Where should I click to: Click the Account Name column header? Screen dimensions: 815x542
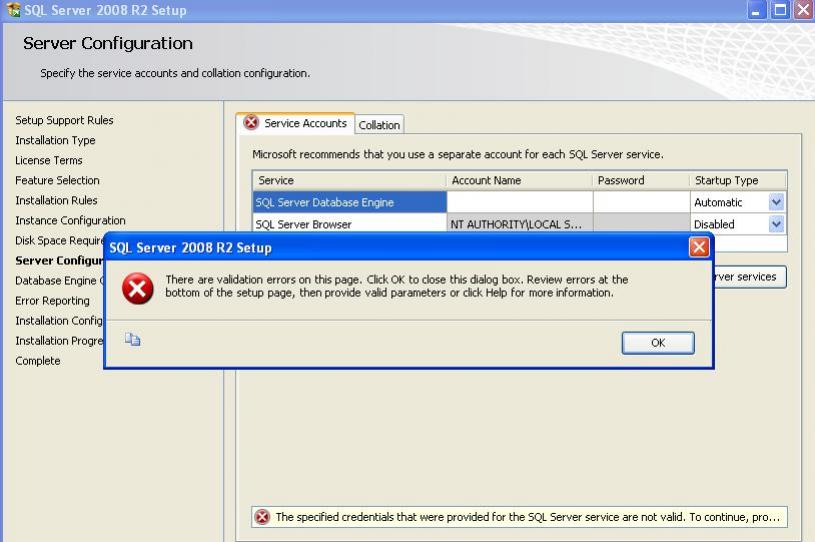[519, 180]
